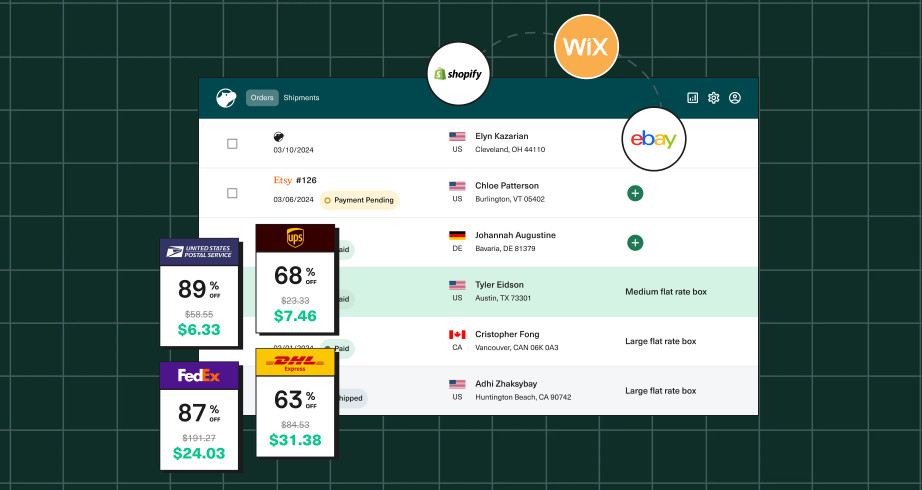This screenshot has width=922, height=490.
Task: Add package for Johannah Augustine with plus icon
Action: pos(635,242)
